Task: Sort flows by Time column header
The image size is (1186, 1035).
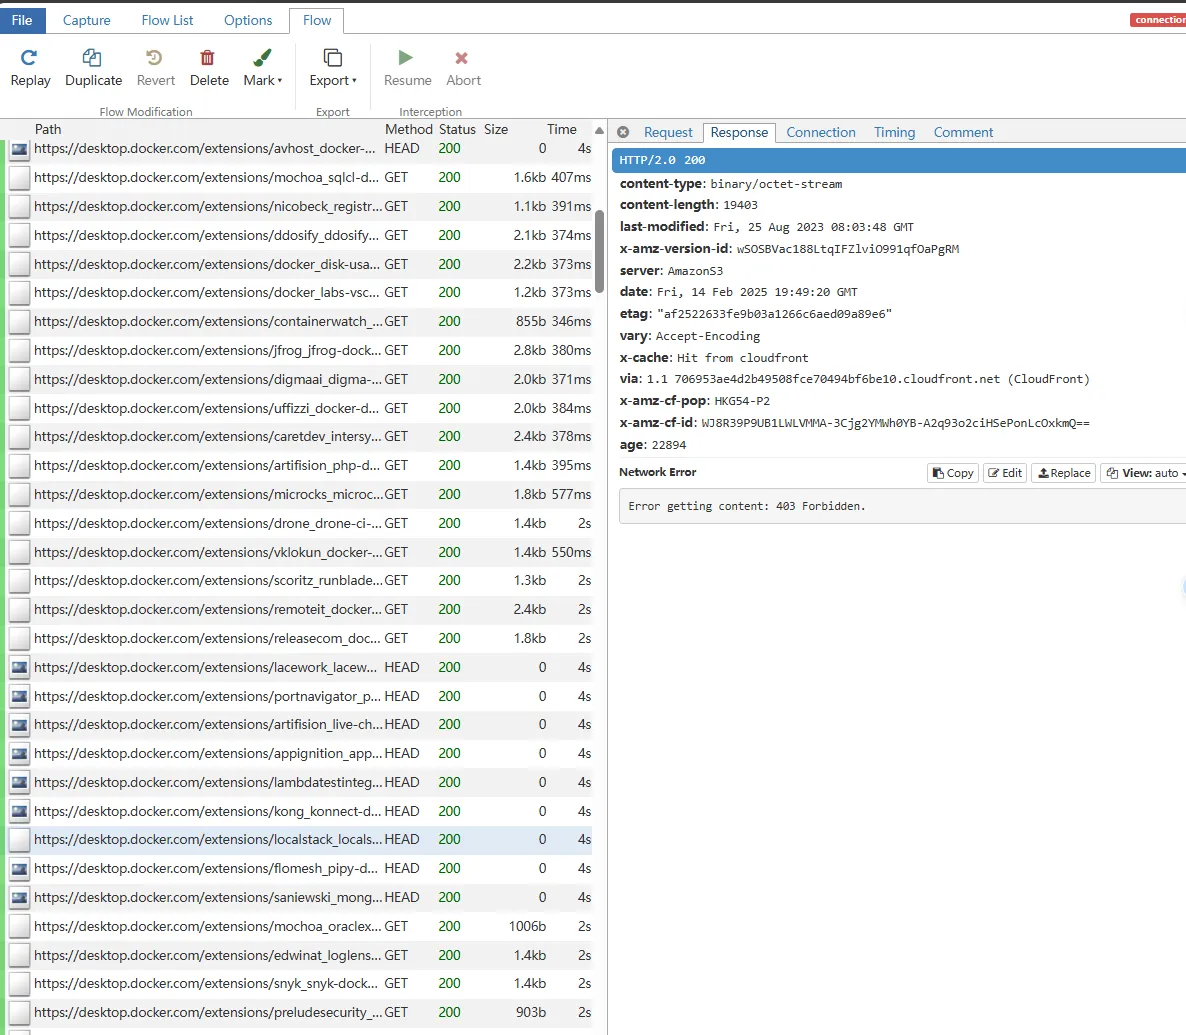Action: pyautogui.click(x=561, y=129)
